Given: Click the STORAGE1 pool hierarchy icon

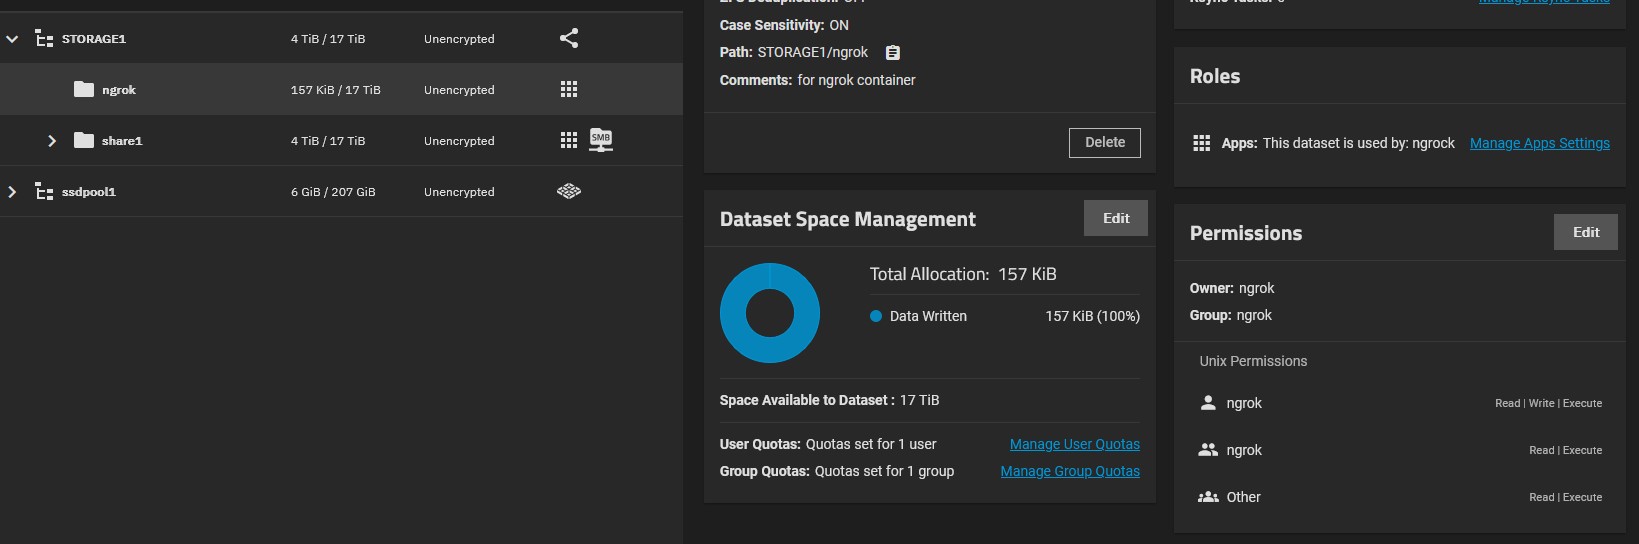Looking at the screenshot, I should click(x=44, y=39).
